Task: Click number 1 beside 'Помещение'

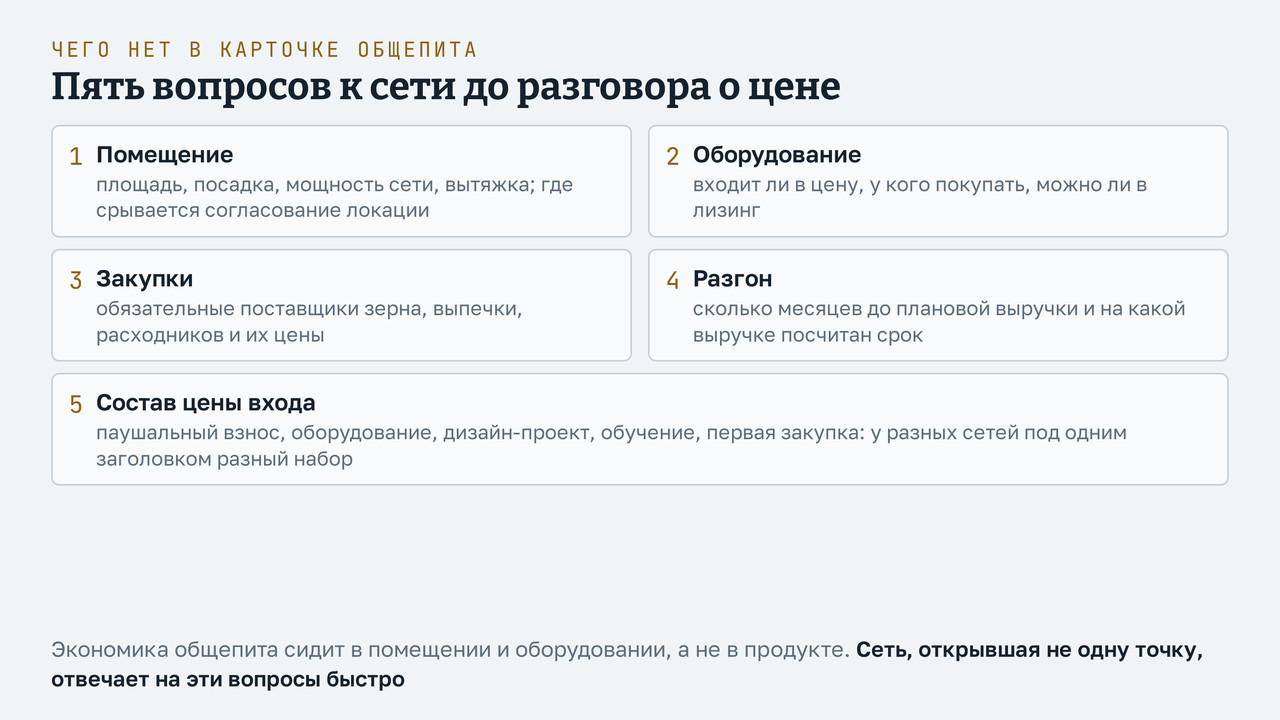Action: (75, 157)
